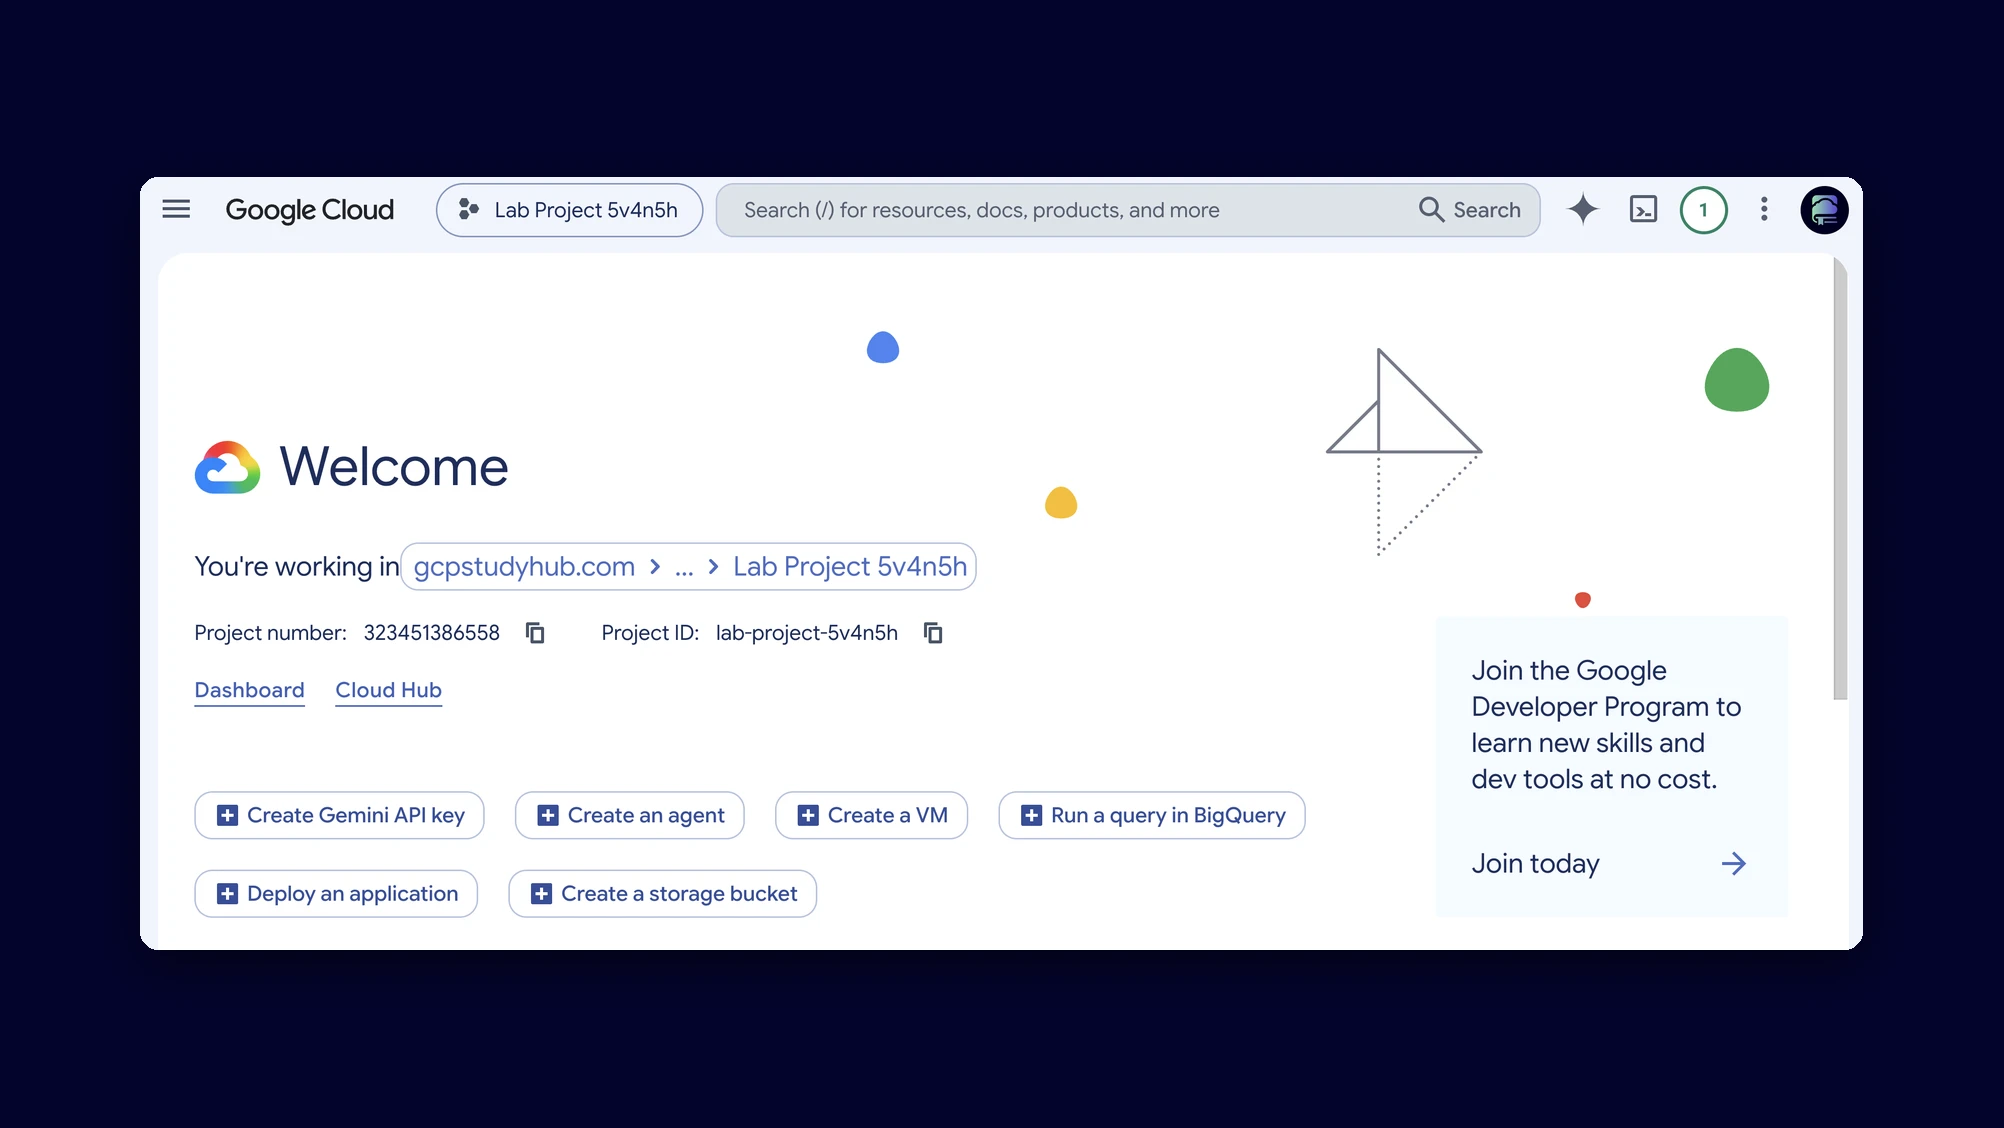This screenshot has height=1128, width=2004.
Task: Open the account avatar menu
Action: (1824, 210)
